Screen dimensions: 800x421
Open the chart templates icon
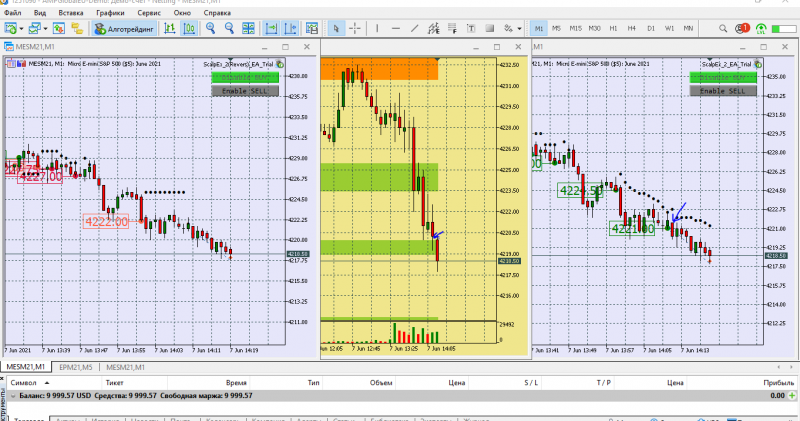coord(312,29)
